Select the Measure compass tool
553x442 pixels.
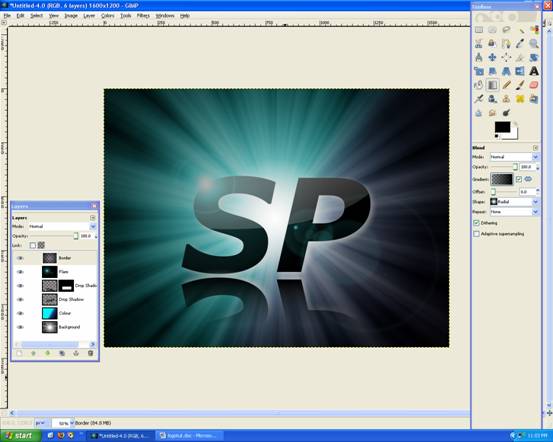(x=479, y=57)
